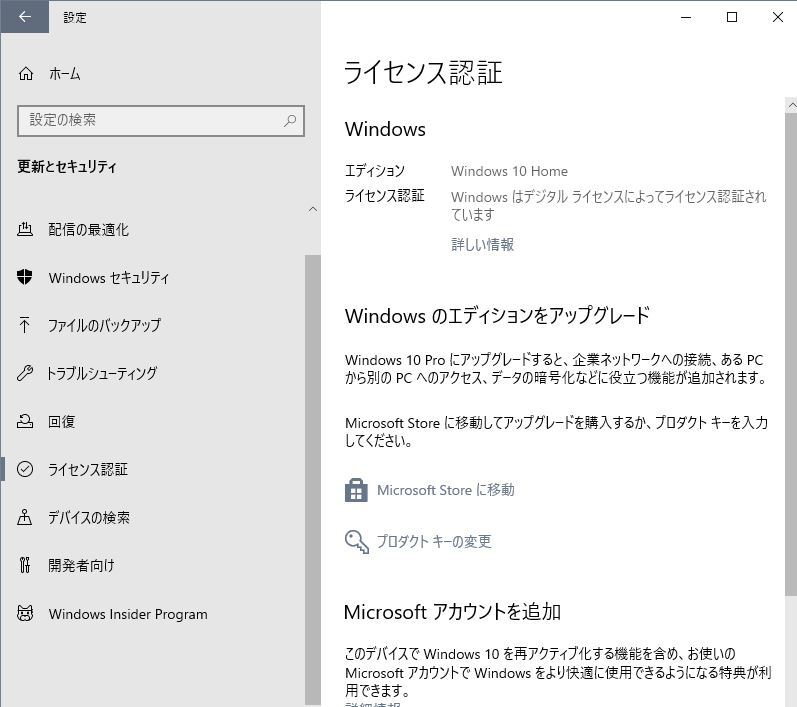Image resolution: width=797 pixels, height=707 pixels.
Task: Click the sidebar scrollbar thumb
Action: point(313,479)
